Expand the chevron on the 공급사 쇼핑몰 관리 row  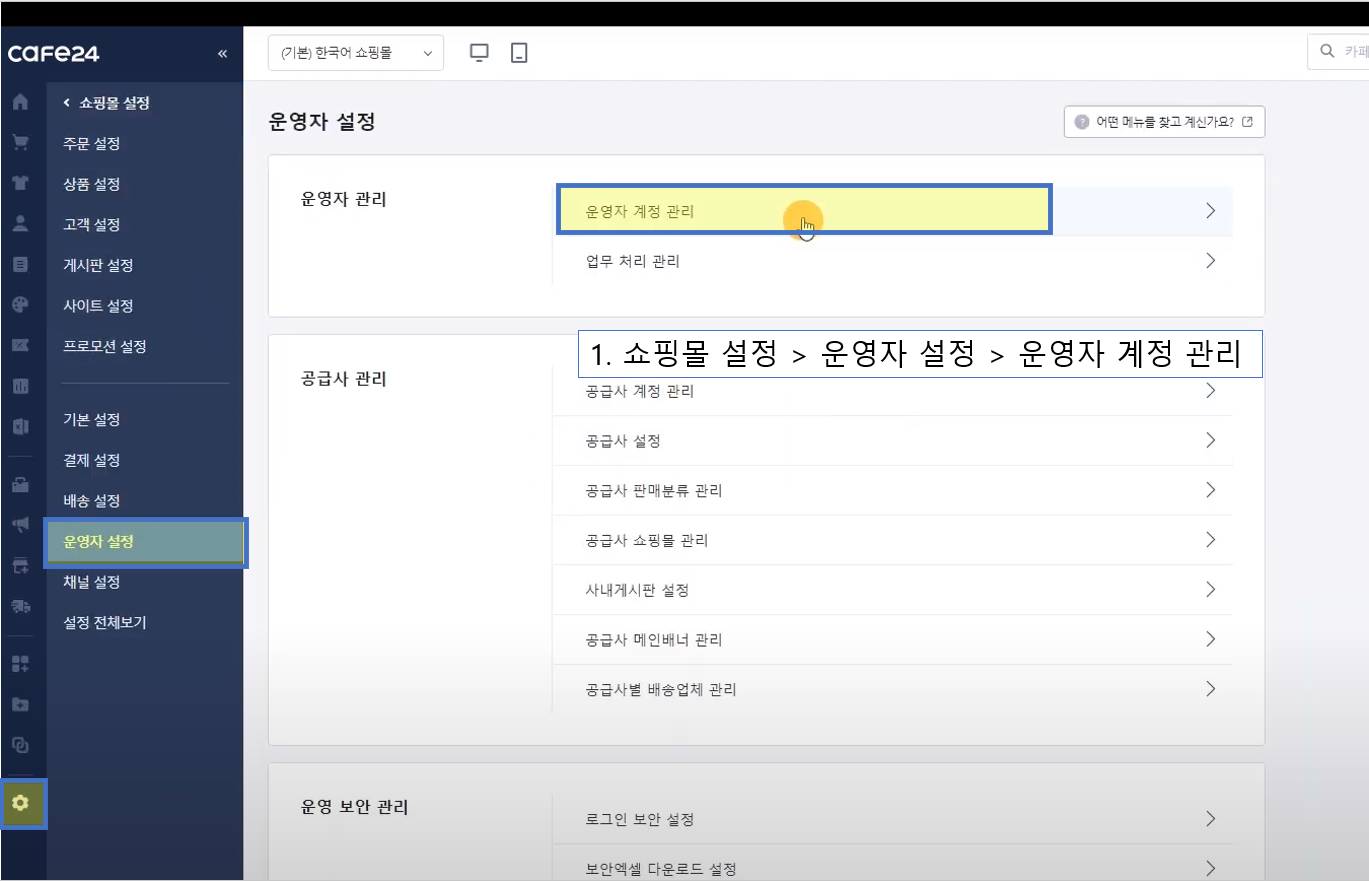1210,540
